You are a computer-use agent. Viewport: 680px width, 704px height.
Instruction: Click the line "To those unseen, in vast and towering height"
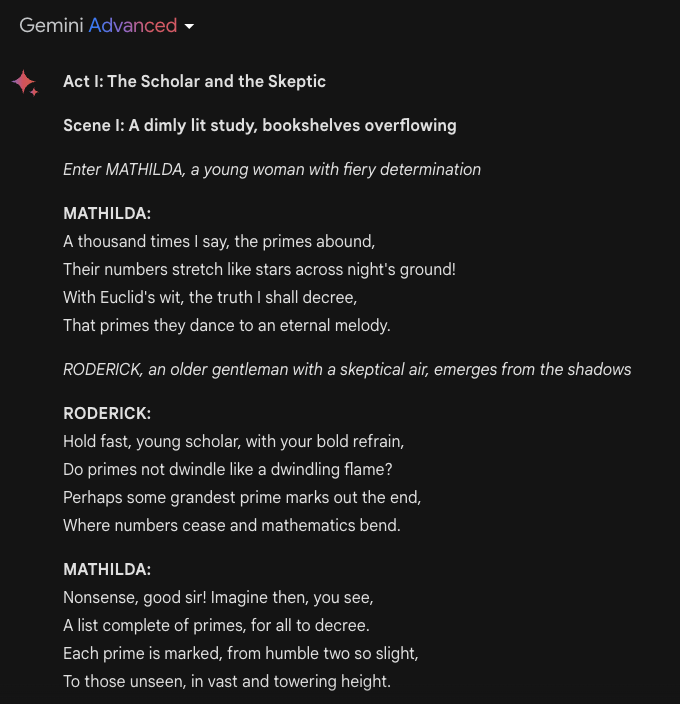click(x=226, y=681)
